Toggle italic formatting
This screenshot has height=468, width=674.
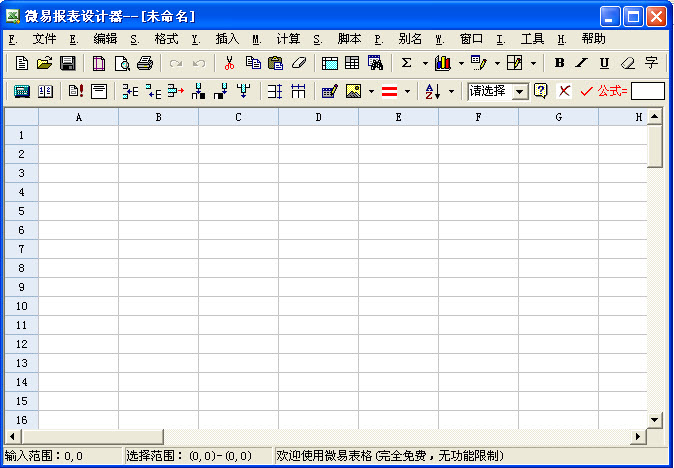[582, 63]
